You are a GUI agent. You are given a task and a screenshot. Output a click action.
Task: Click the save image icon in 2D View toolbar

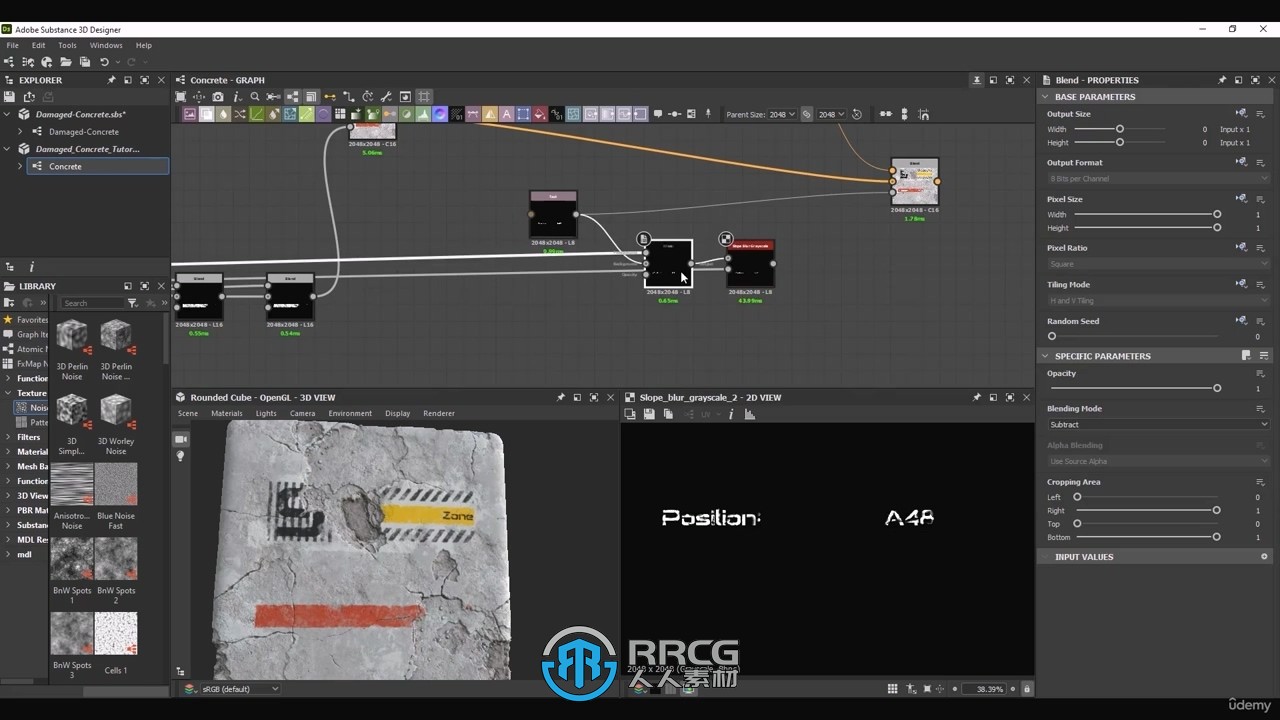649,414
